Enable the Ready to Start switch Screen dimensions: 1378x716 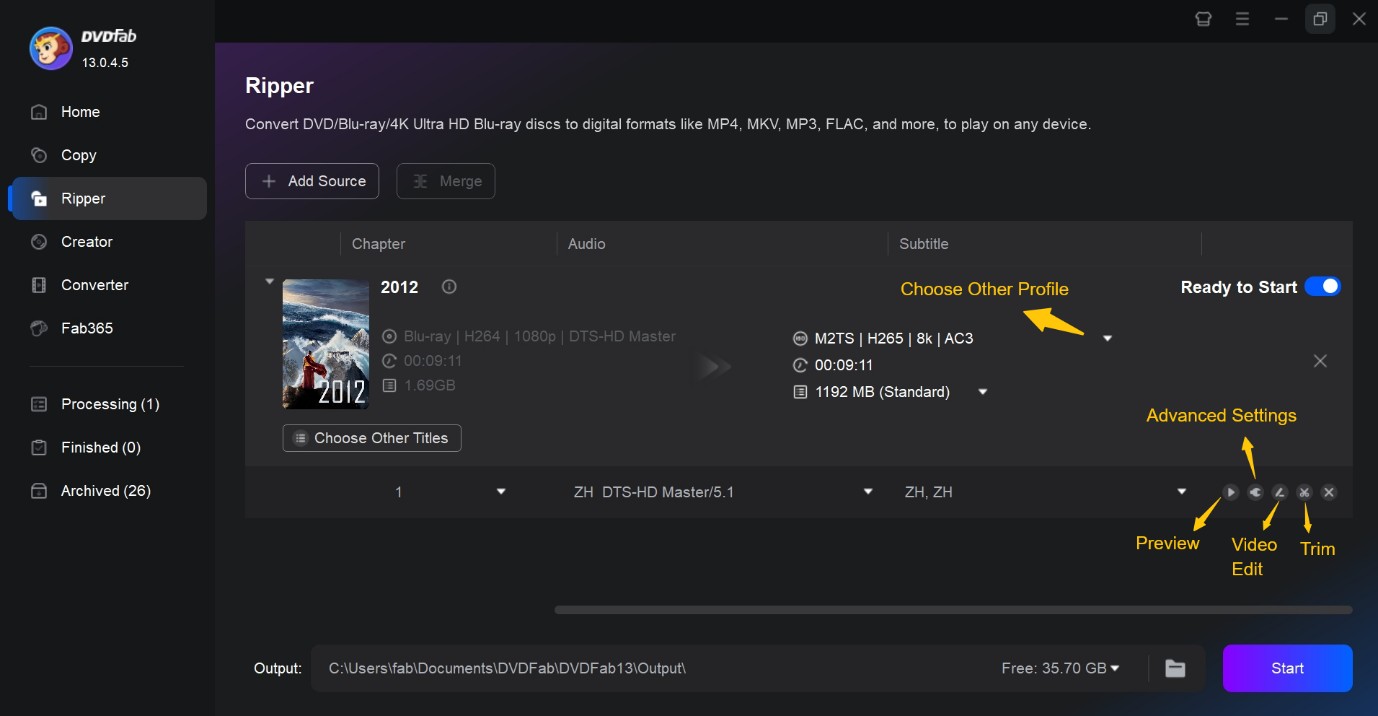1322,286
